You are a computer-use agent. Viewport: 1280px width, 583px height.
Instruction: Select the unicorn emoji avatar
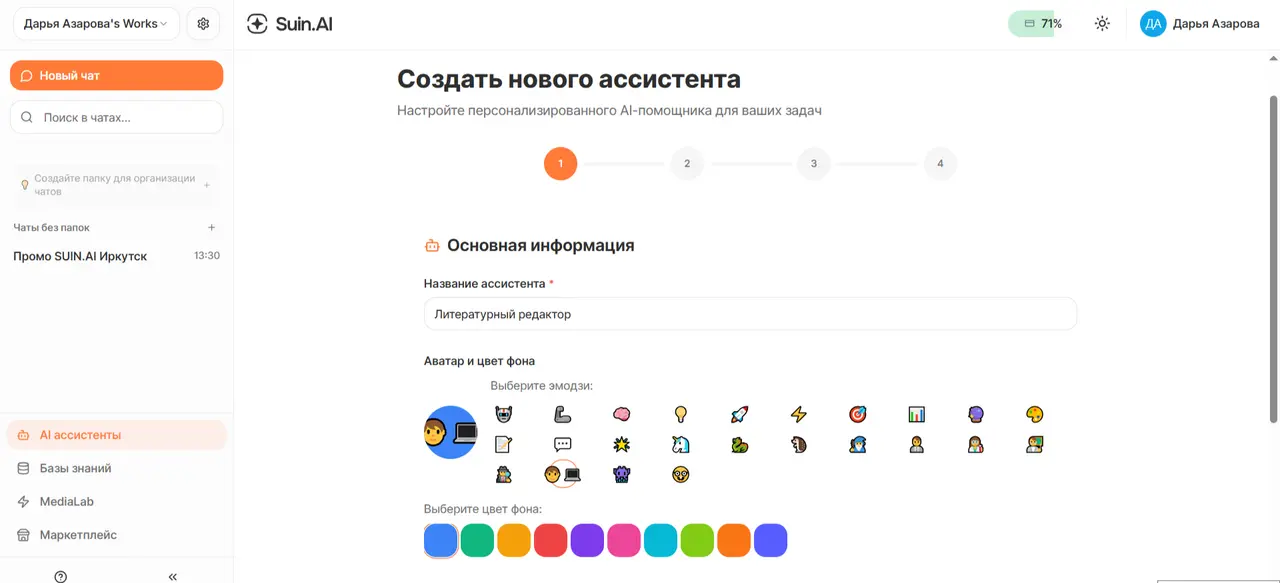pyautogui.click(x=681, y=444)
